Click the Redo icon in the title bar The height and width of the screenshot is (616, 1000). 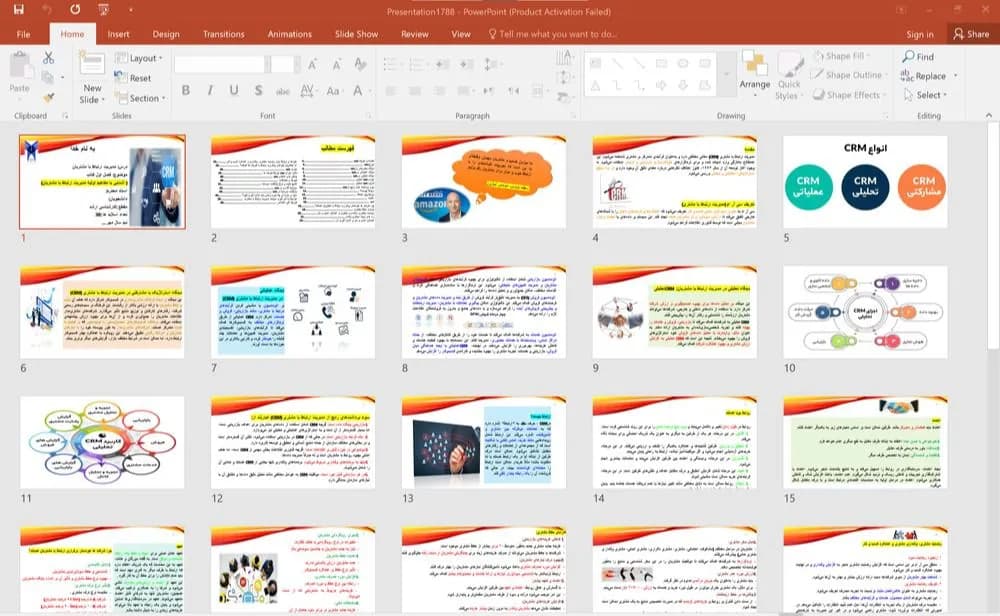[75, 10]
